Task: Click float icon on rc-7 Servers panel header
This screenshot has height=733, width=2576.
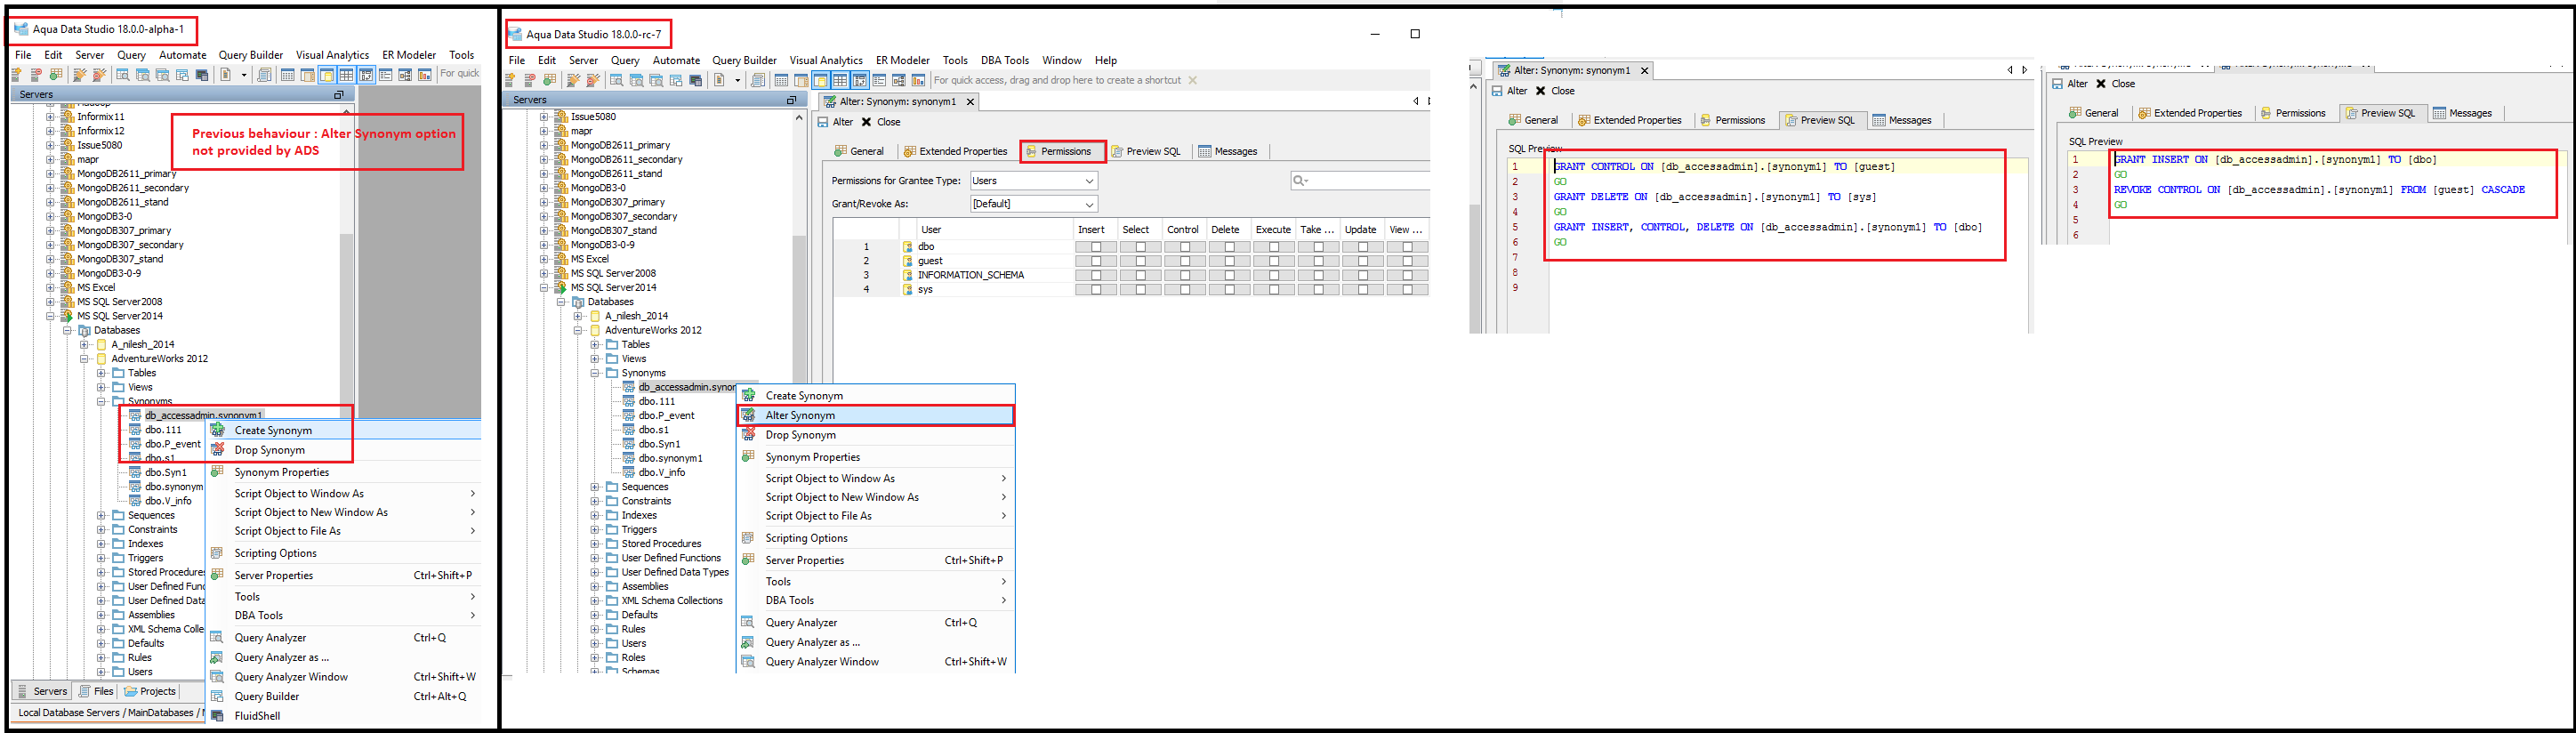Action: (791, 100)
